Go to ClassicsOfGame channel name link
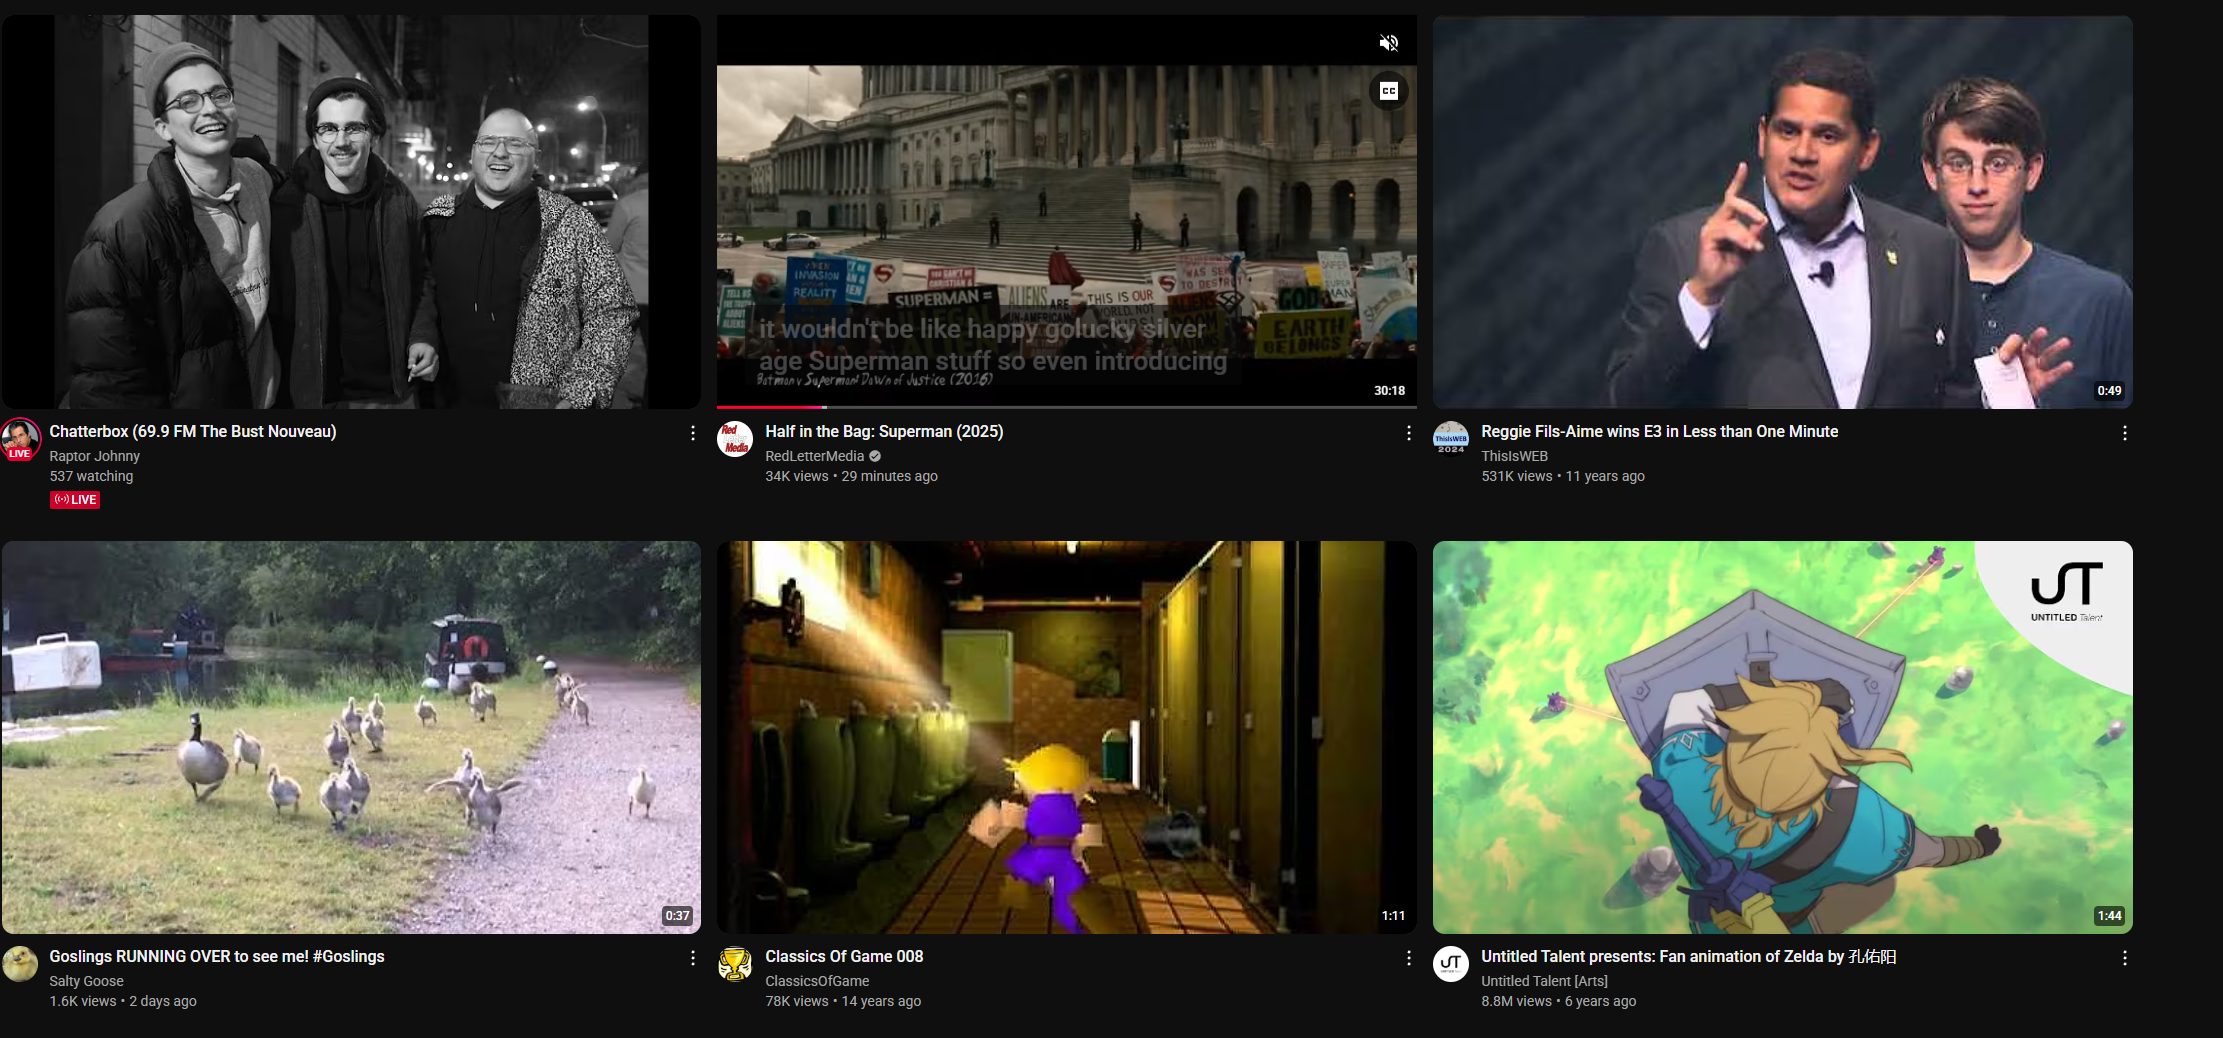 pos(817,981)
